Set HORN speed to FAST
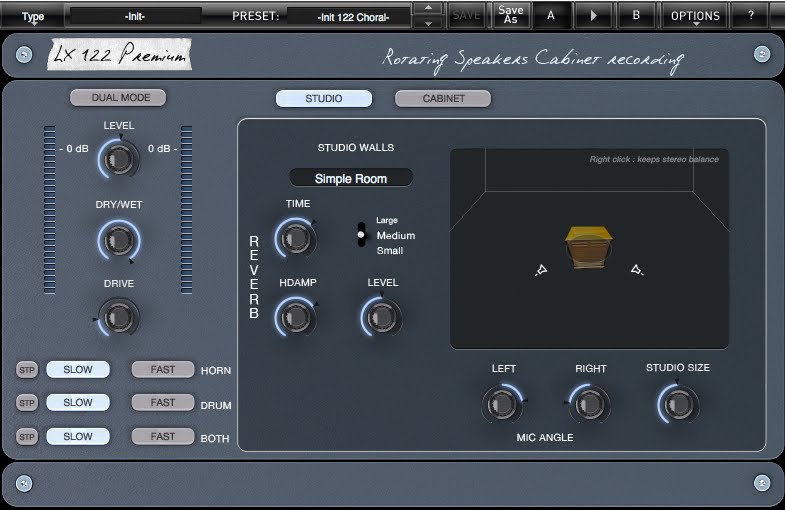 163,369
